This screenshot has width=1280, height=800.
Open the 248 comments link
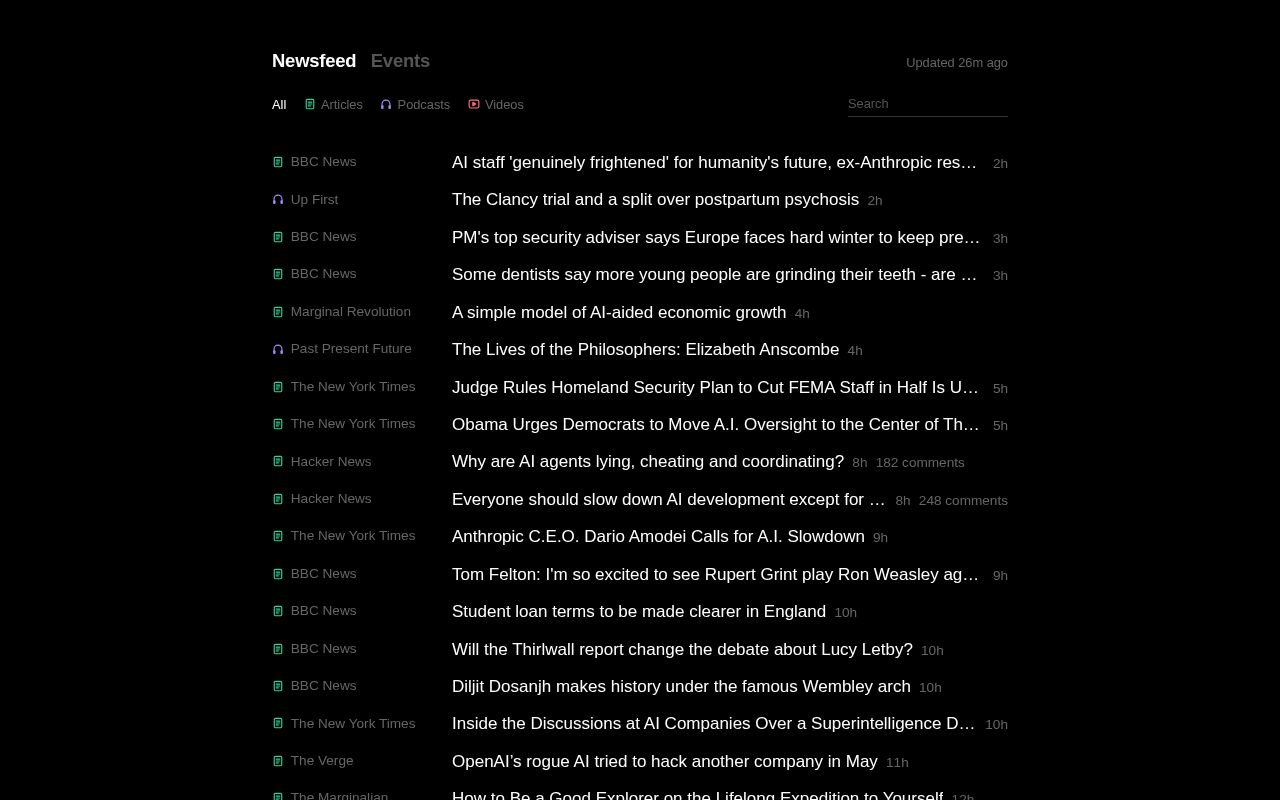pos(963,501)
